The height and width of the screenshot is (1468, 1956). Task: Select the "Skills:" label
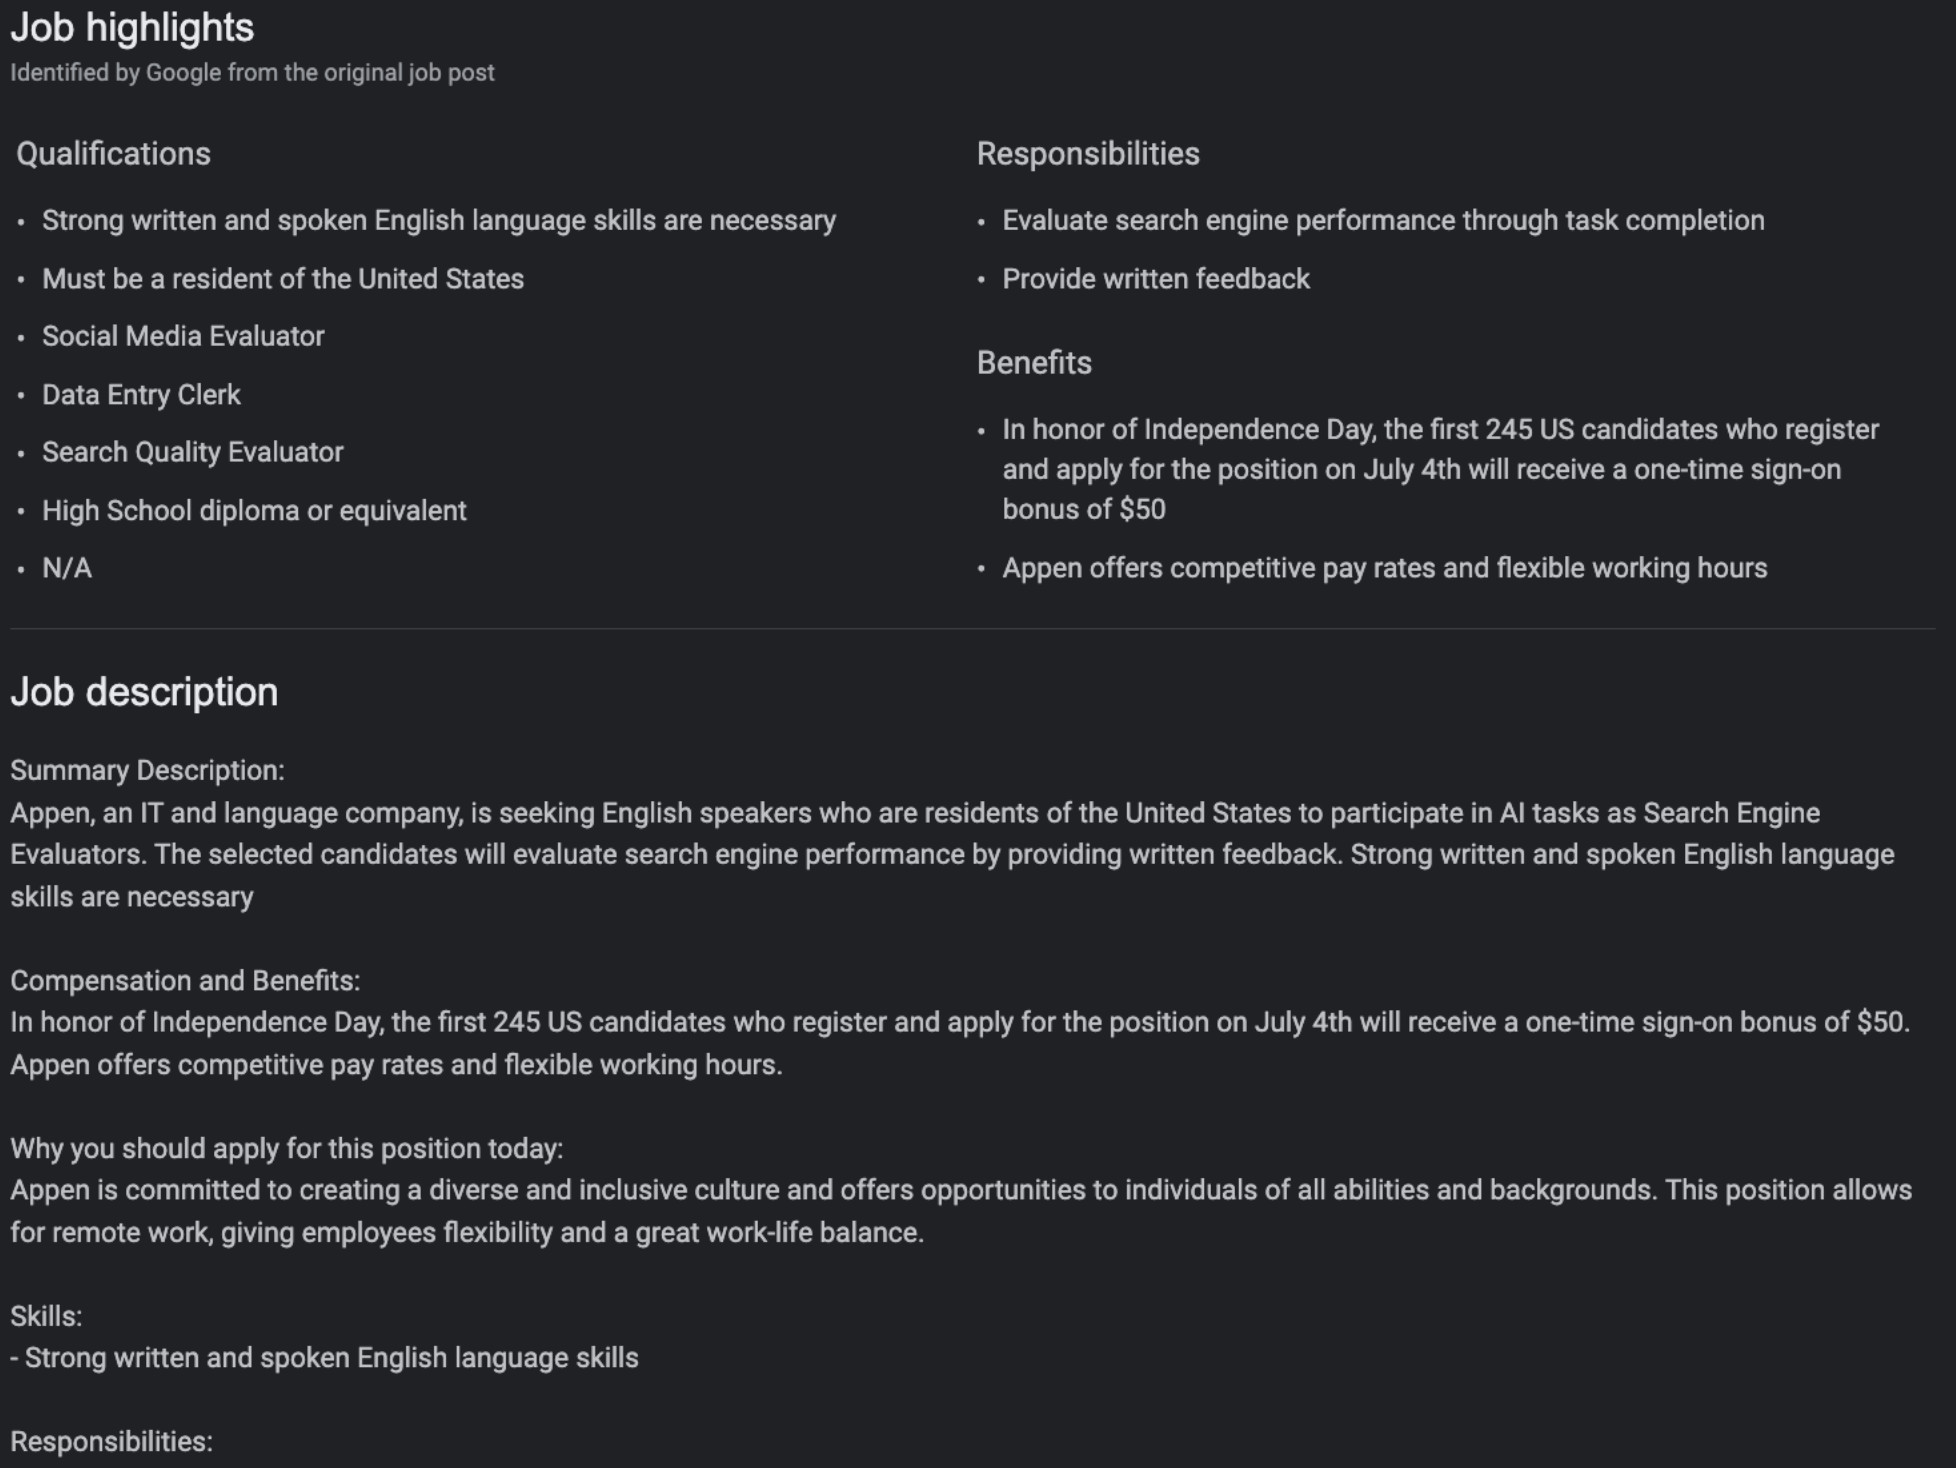pos(46,1317)
